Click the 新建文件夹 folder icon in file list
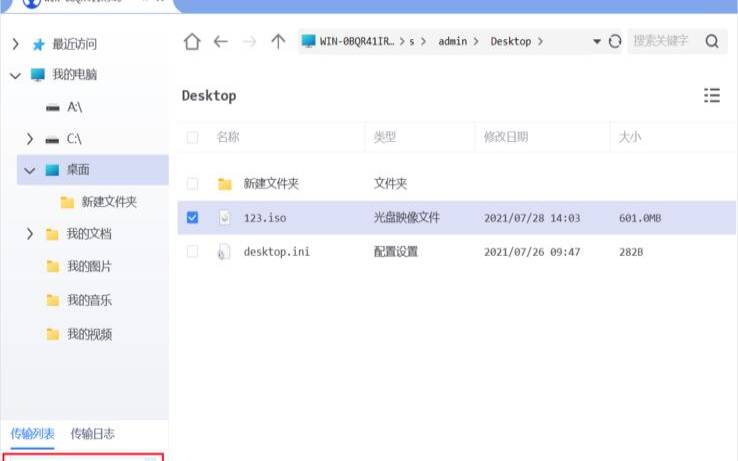Image resolution: width=738 pixels, height=461 pixels. [x=225, y=184]
